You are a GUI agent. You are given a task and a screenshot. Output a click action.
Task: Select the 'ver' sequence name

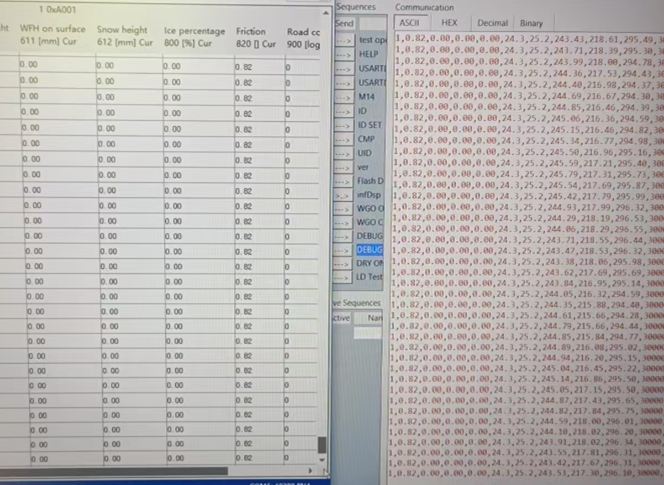point(363,167)
